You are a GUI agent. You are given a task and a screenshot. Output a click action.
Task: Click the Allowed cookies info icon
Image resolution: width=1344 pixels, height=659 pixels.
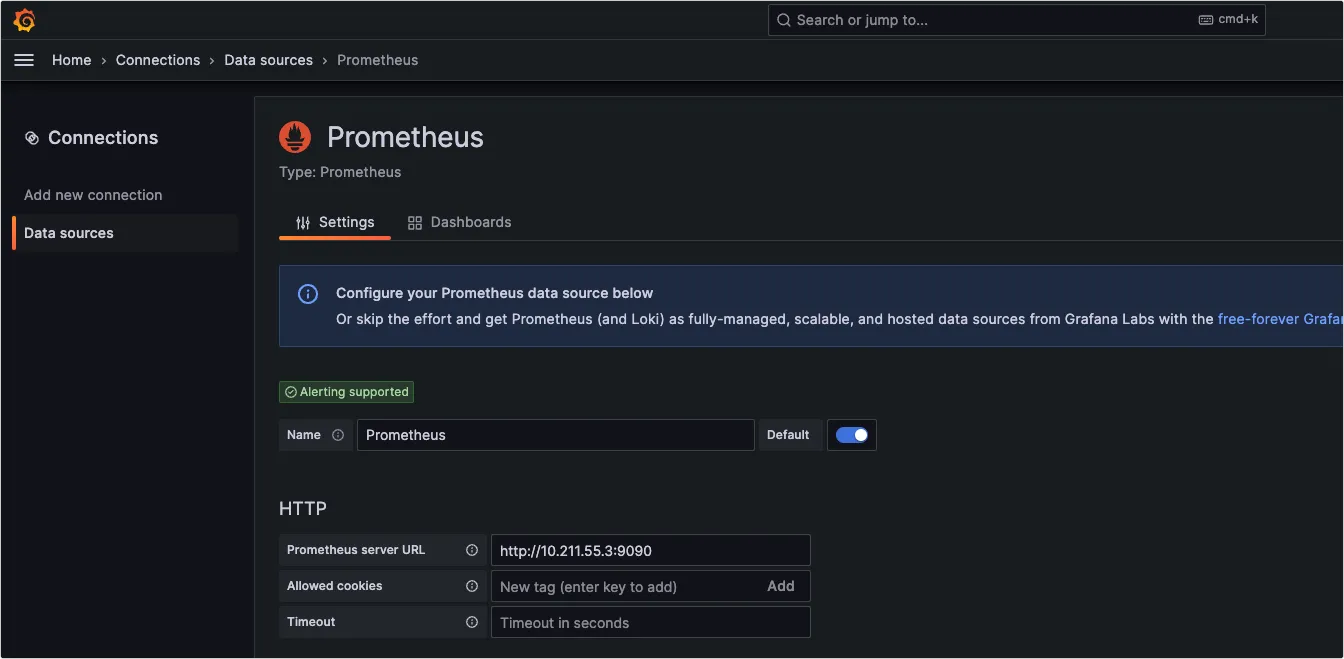tap(472, 586)
